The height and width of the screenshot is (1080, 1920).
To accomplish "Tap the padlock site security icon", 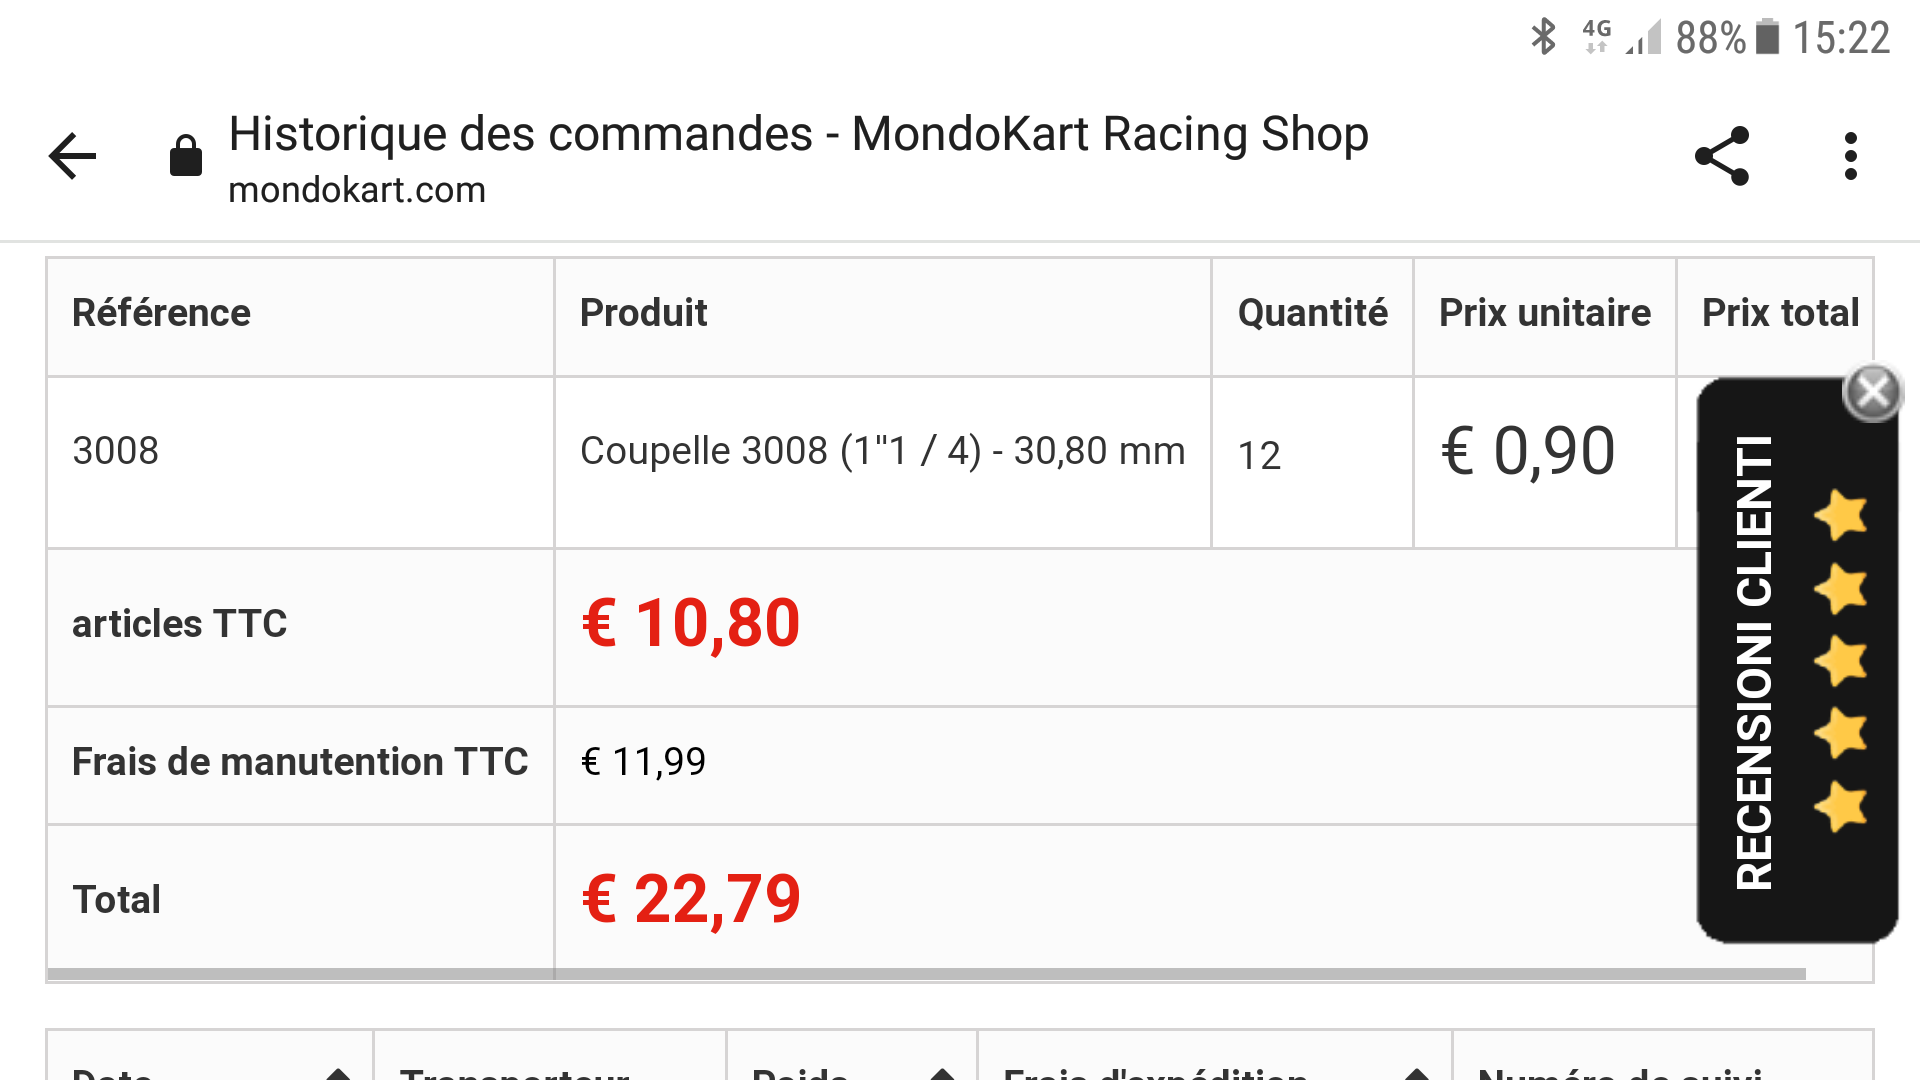I will tap(186, 157).
